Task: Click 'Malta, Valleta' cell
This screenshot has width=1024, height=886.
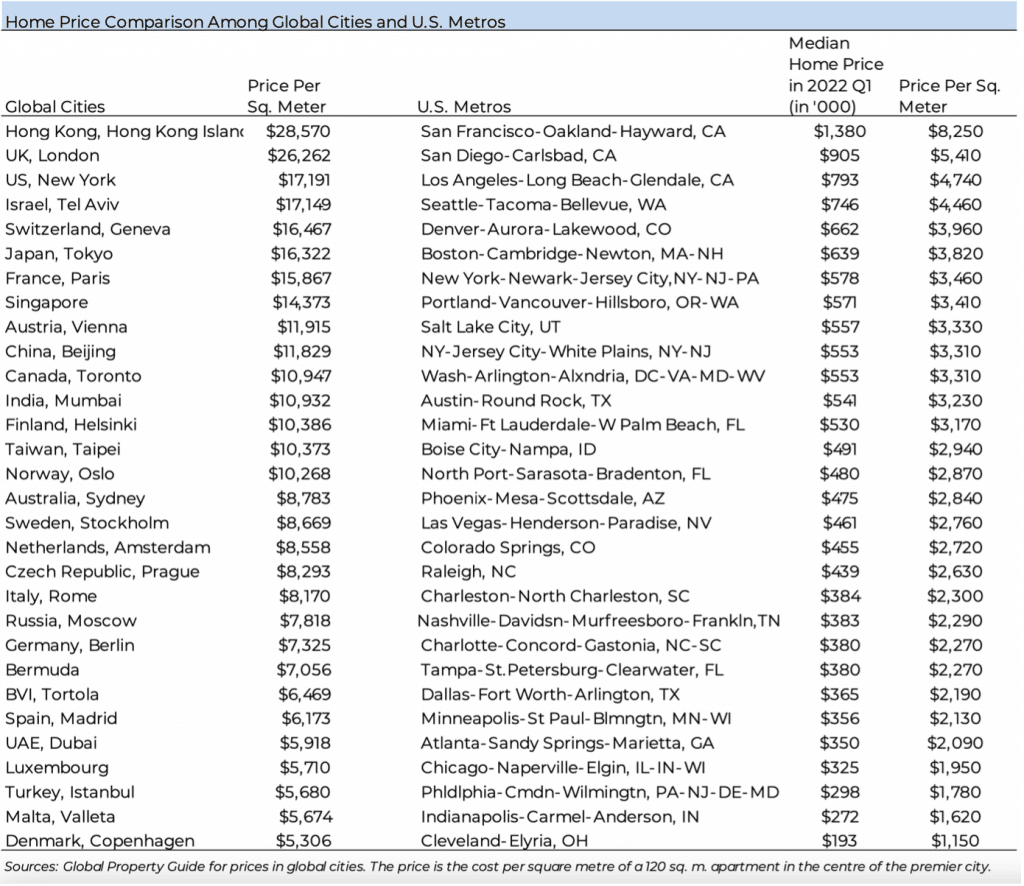Action: tap(60, 817)
